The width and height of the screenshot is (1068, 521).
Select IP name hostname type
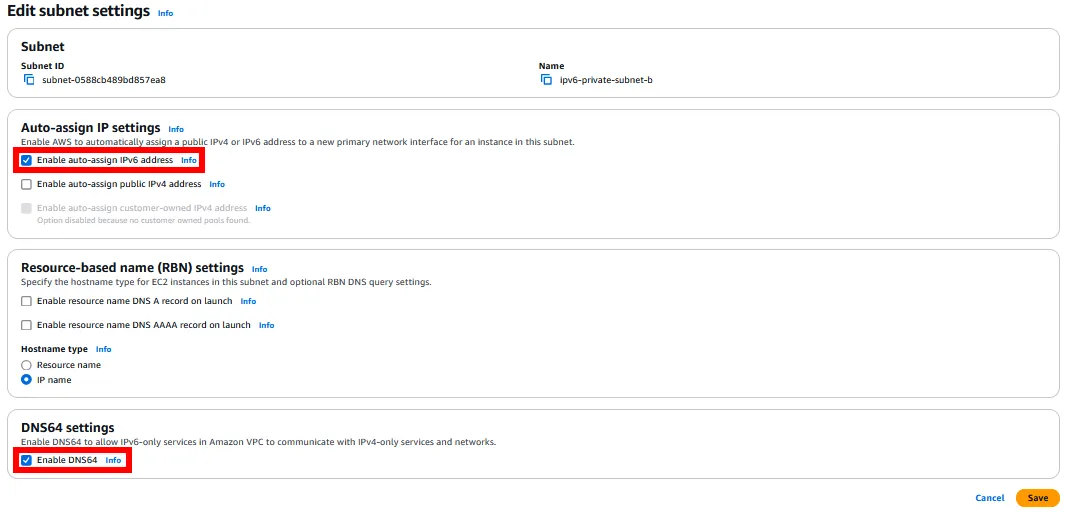click(27, 380)
